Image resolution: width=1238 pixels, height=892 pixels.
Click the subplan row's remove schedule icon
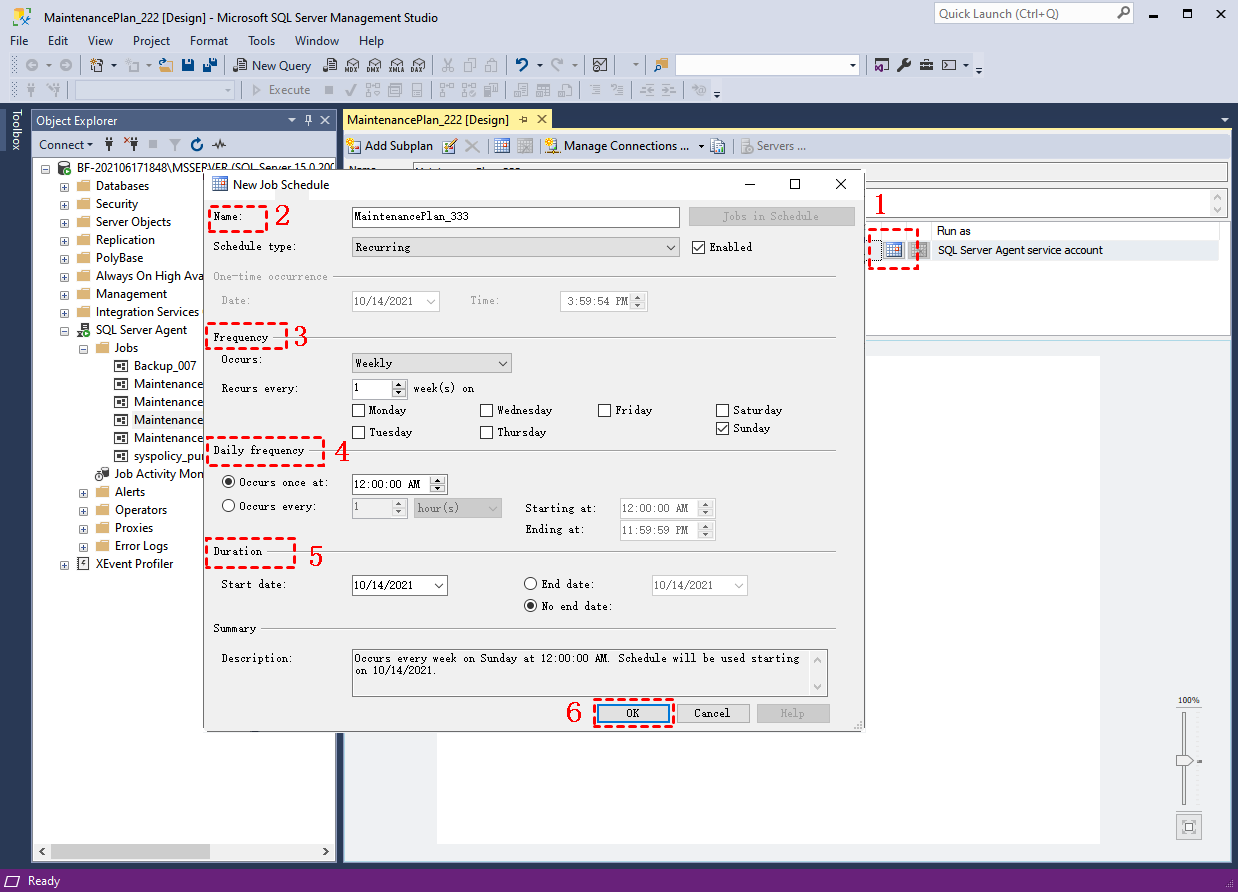917,250
